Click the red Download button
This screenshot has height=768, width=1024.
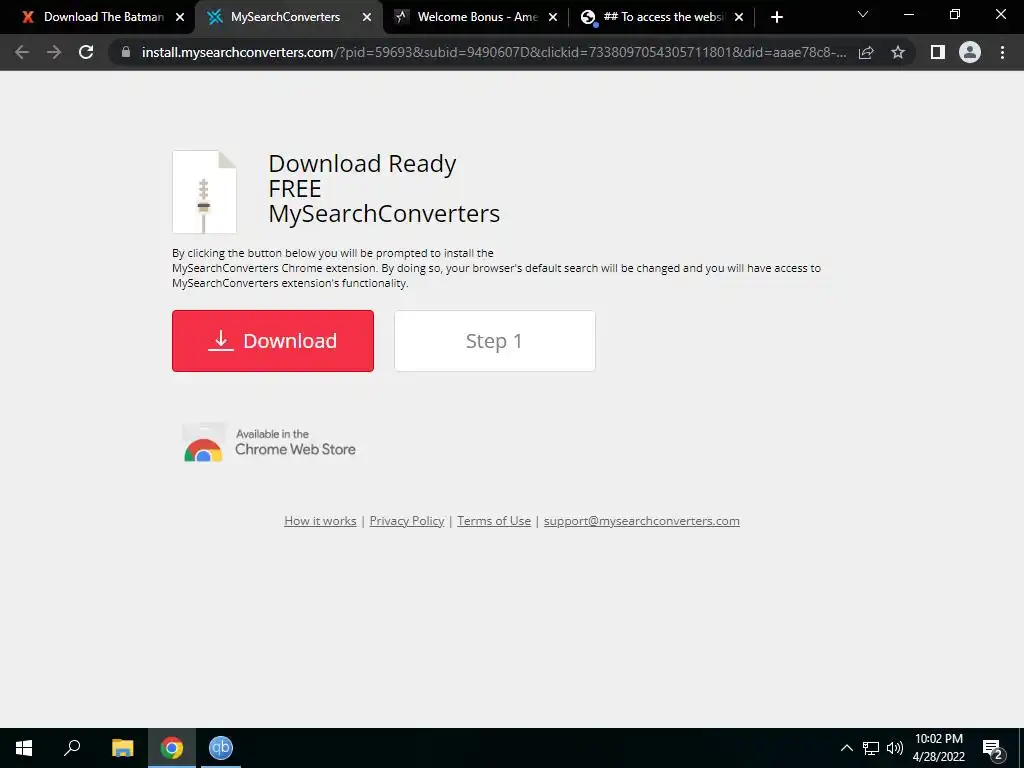273,341
